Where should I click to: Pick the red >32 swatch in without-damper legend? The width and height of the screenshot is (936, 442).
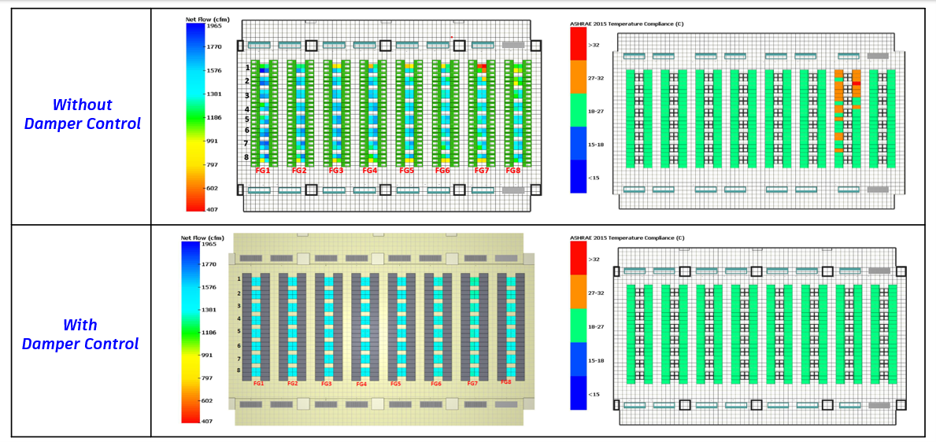pos(578,44)
